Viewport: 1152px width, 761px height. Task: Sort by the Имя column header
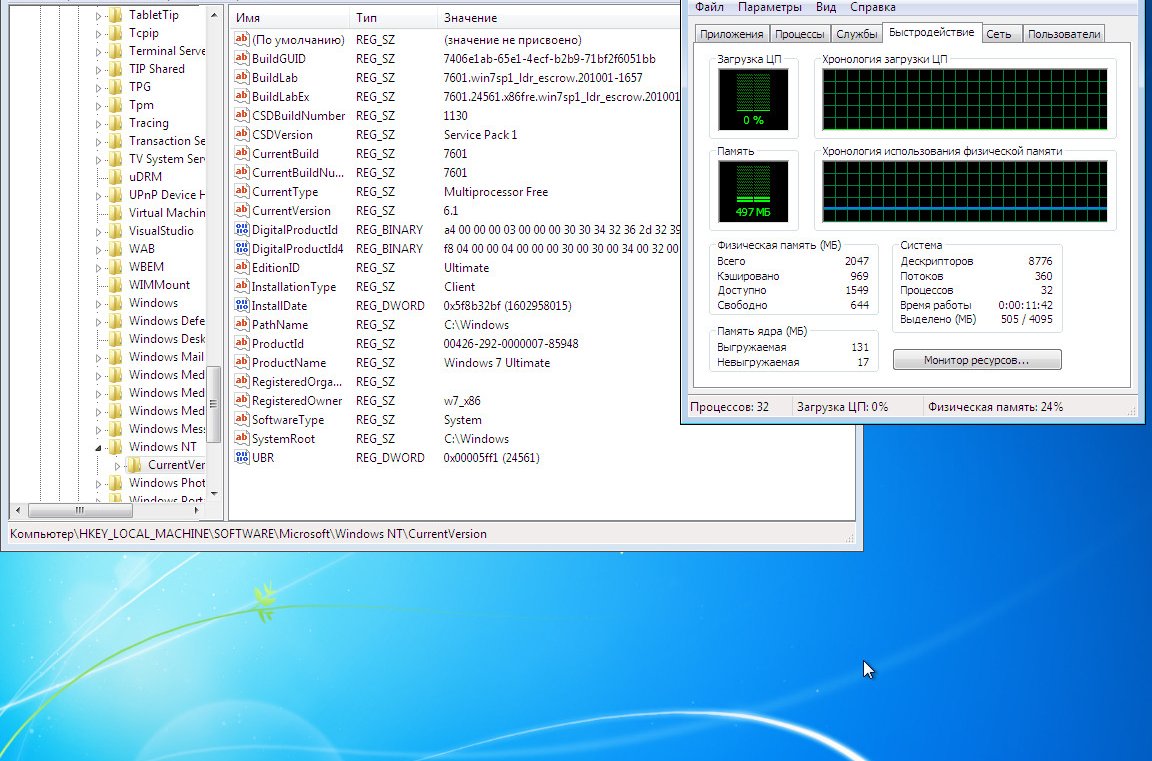pyautogui.click(x=289, y=18)
